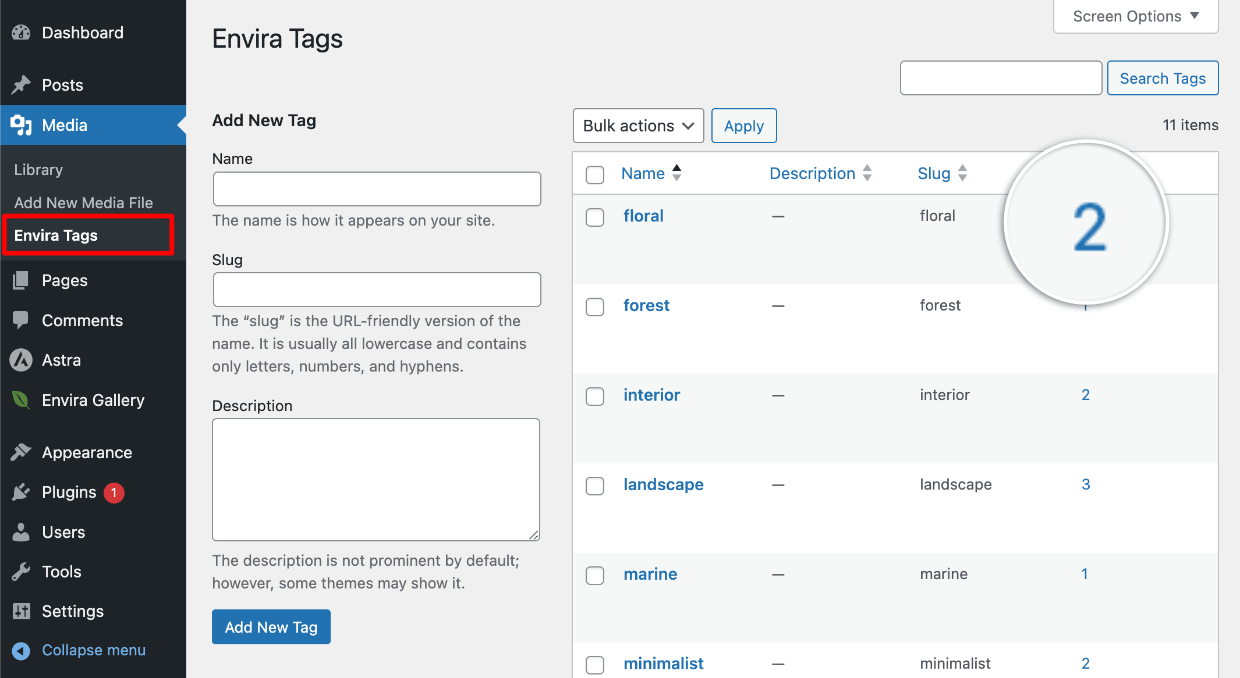Select Envira Tags in Media submenu
This screenshot has height=678, width=1240.
(56, 235)
